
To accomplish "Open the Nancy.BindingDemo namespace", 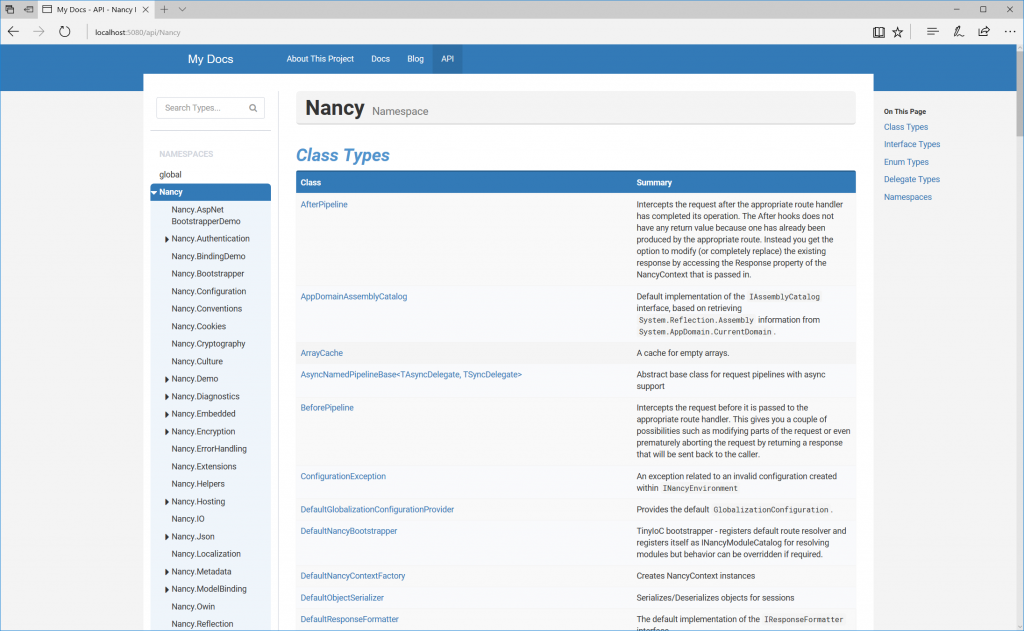I will click(208, 256).
